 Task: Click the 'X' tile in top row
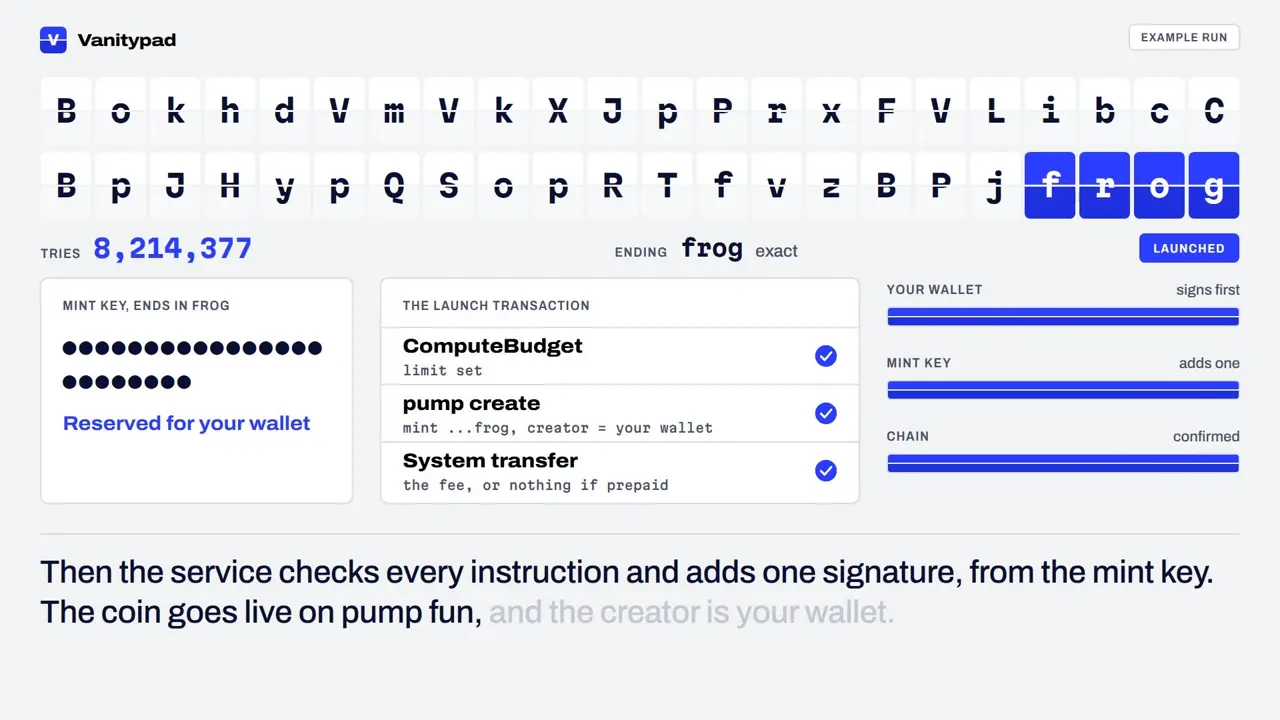(x=558, y=110)
